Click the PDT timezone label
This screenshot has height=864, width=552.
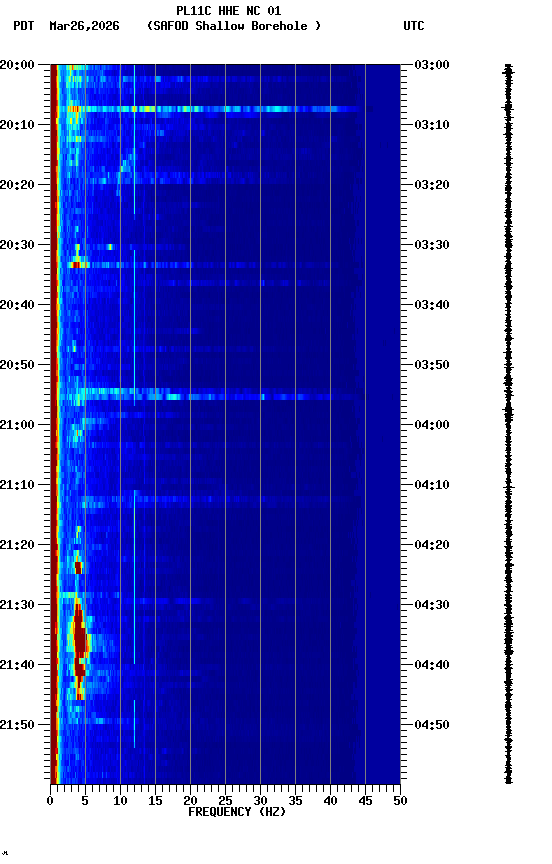24,26
